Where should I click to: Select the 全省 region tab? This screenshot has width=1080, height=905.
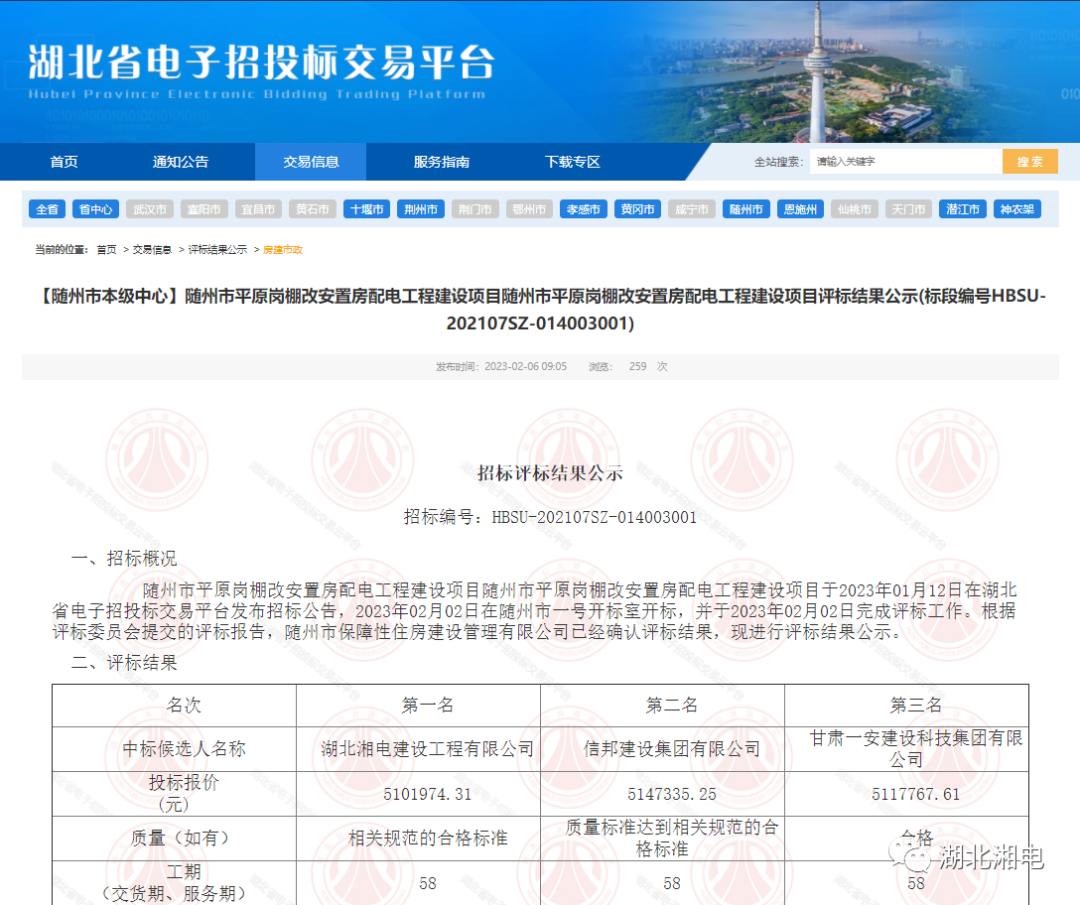(x=46, y=209)
